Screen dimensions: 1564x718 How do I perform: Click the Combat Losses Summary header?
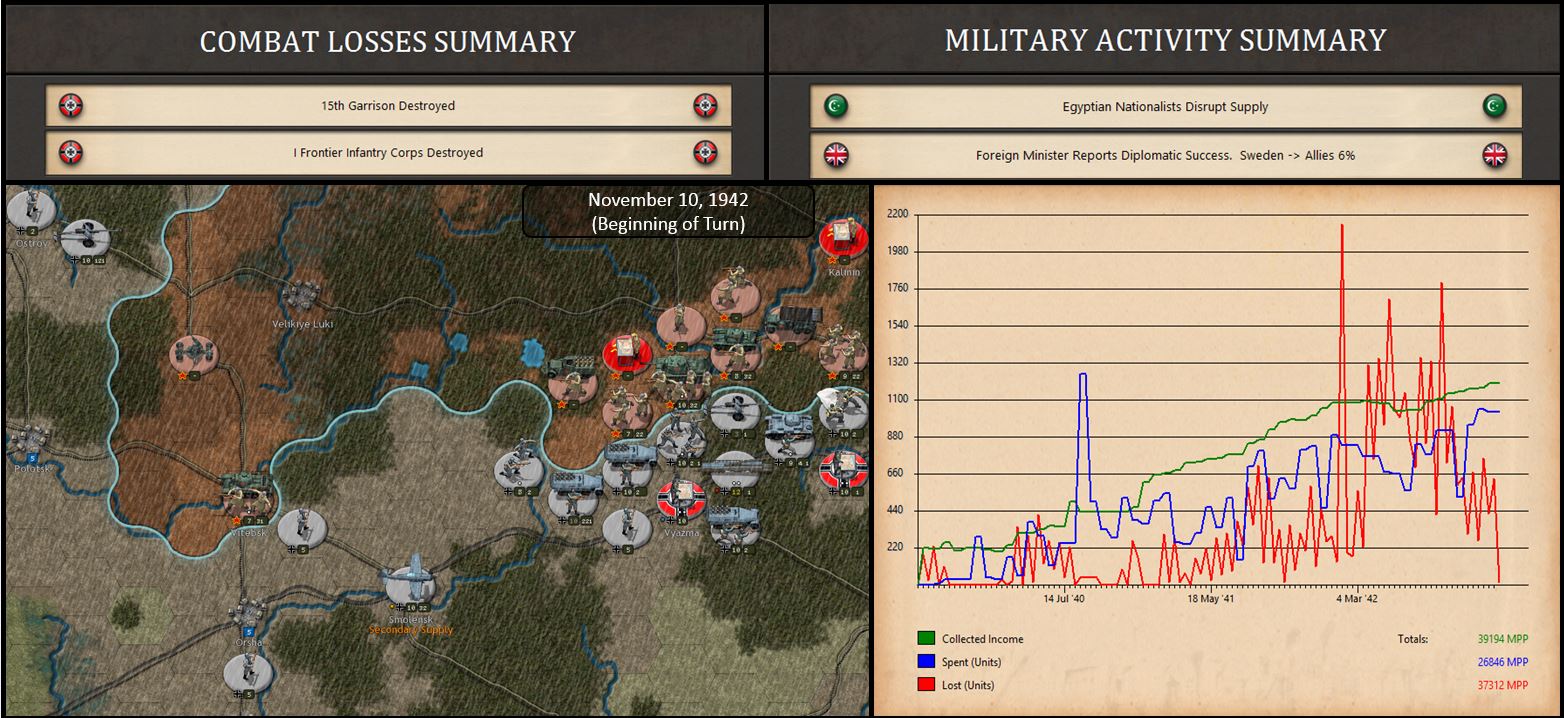[x=386, y=40]
